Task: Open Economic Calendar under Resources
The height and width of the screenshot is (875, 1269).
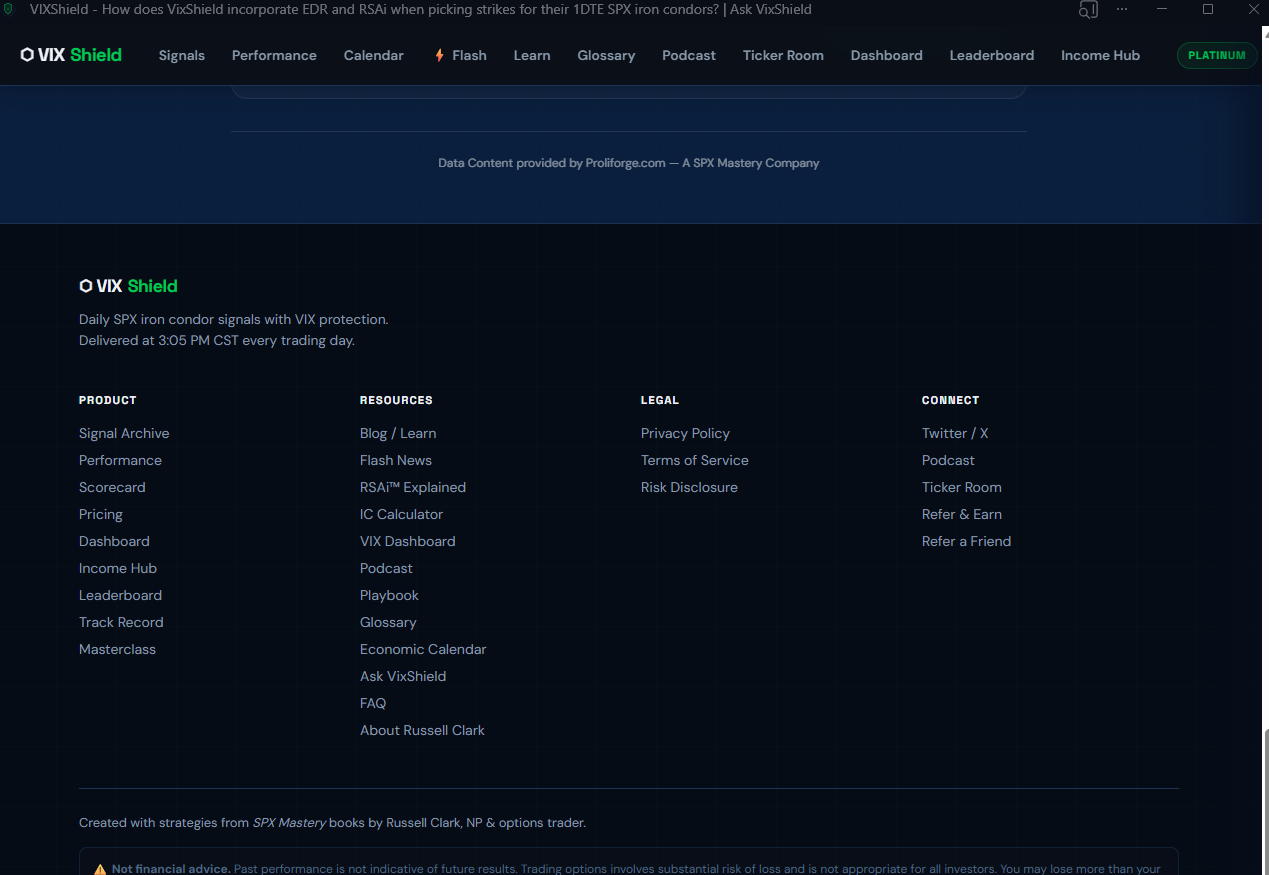Action: click(423, 649)
